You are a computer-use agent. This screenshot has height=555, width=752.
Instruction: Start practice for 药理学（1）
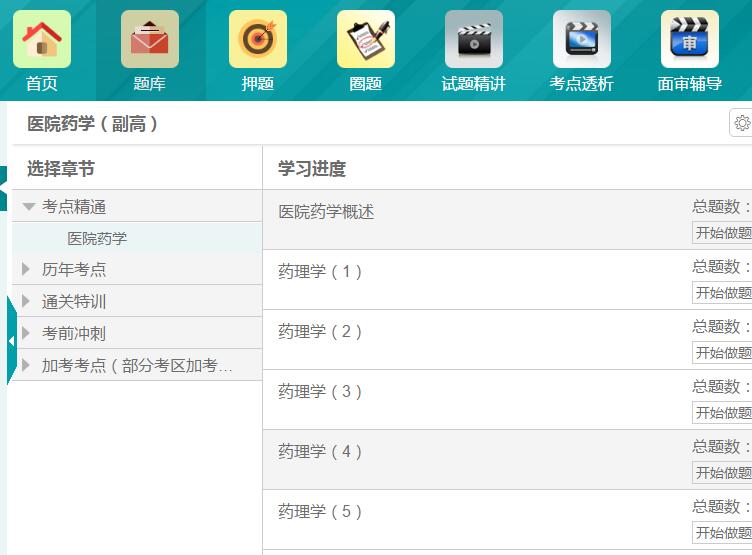click(724, 293)
